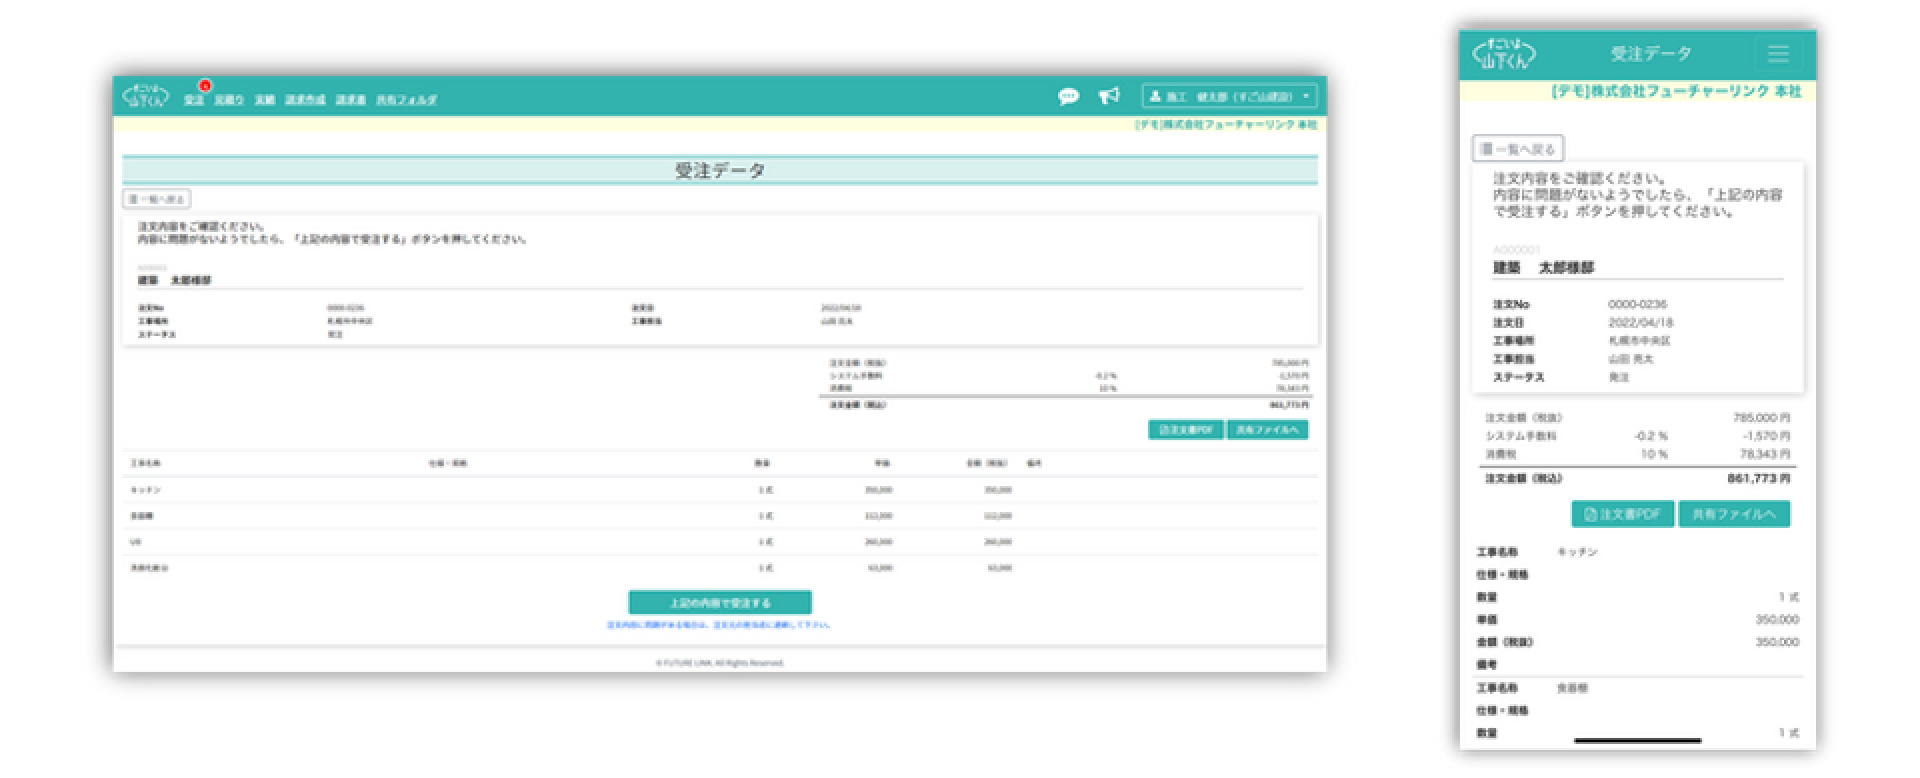
Task: Open the hamburger menu in mobile view
Action: (x=1778, y=54)
